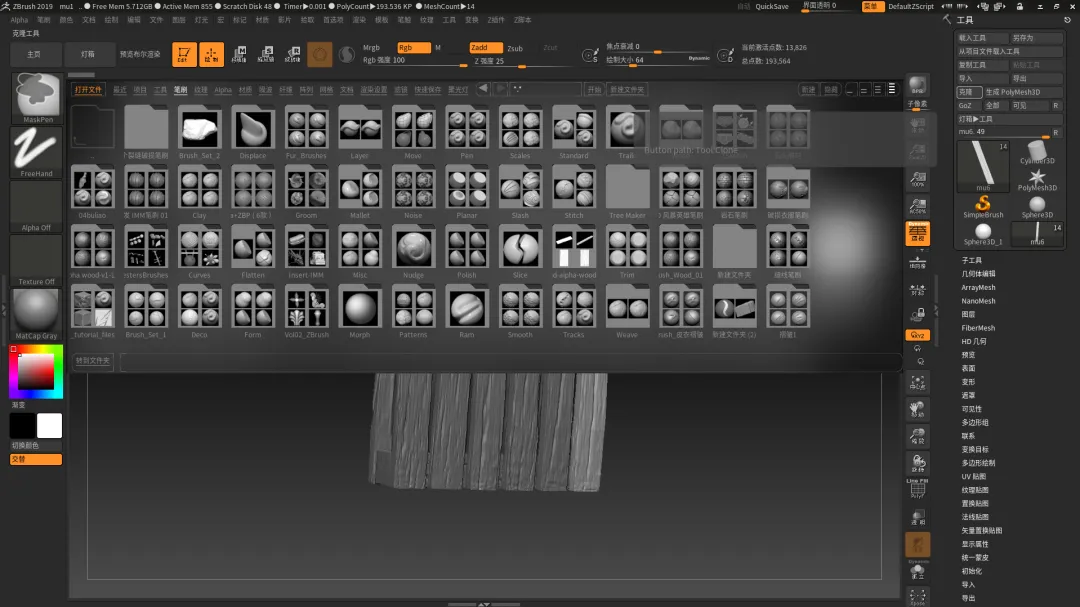Click the 载入工具 load tool button

pyautogui.click(x=982, y=38)
